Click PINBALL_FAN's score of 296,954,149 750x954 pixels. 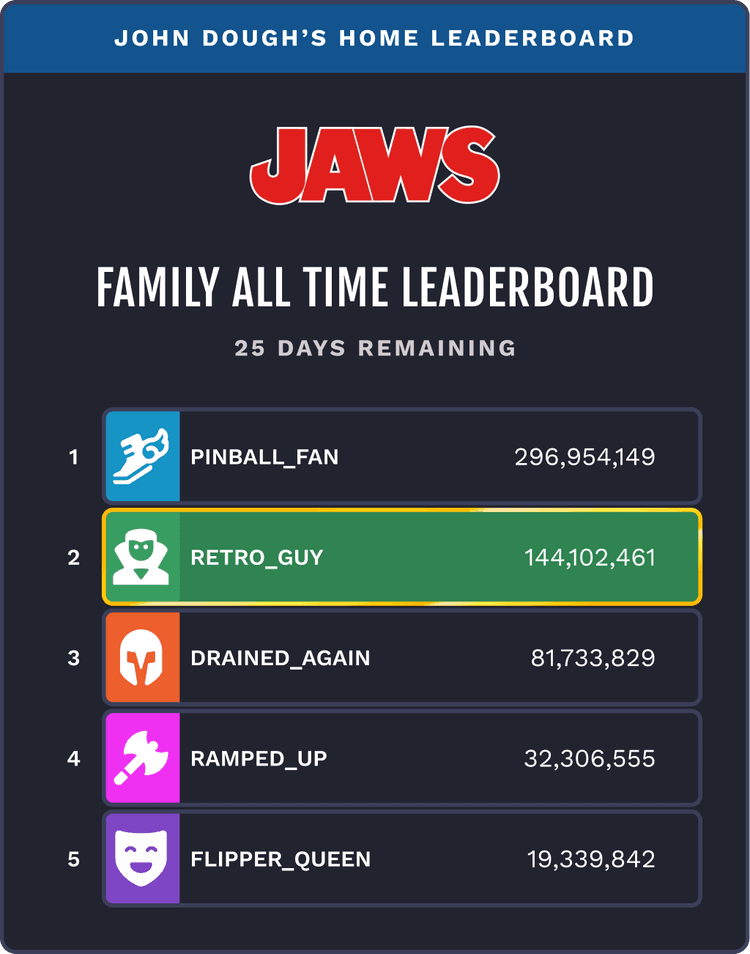click(584, 457)
